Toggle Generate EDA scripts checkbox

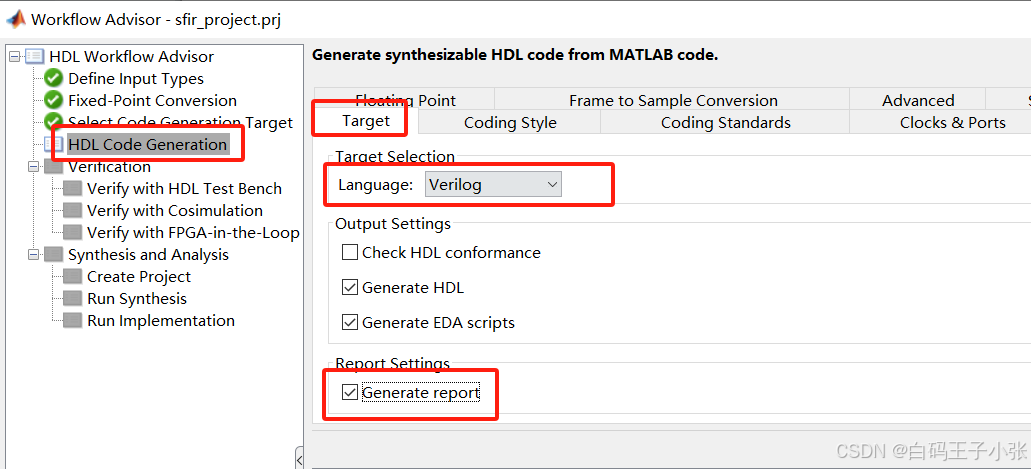(350, 323)
